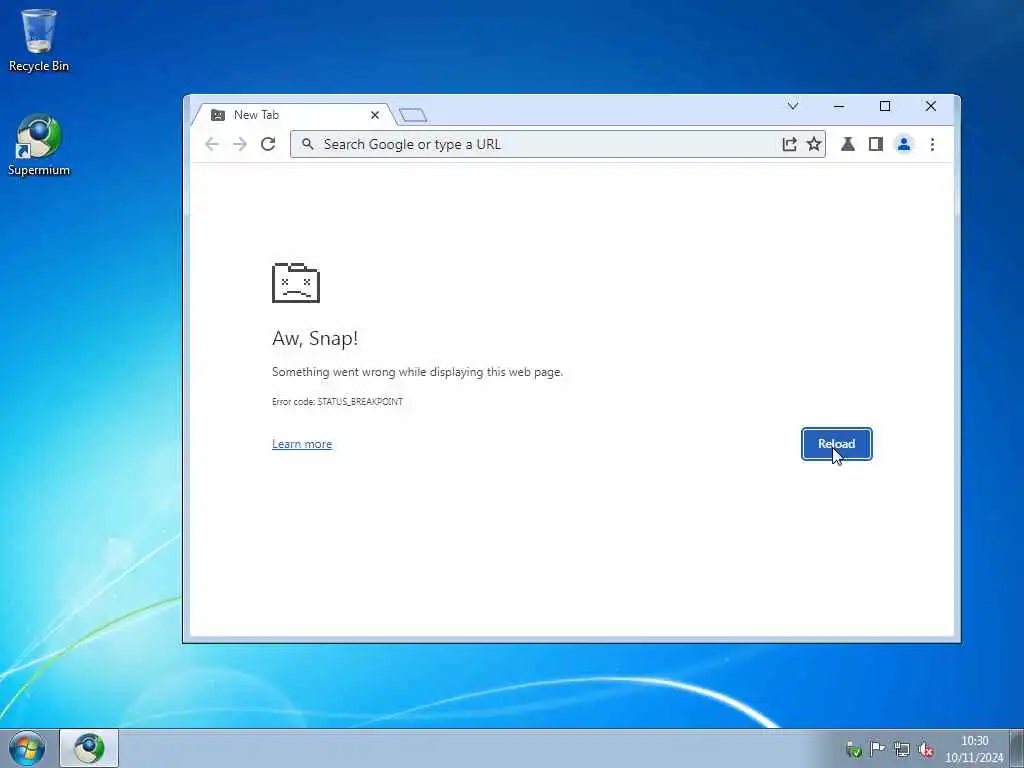Toggle the side panel icon
Screen dimensions: 1024x768
(876, 144)
